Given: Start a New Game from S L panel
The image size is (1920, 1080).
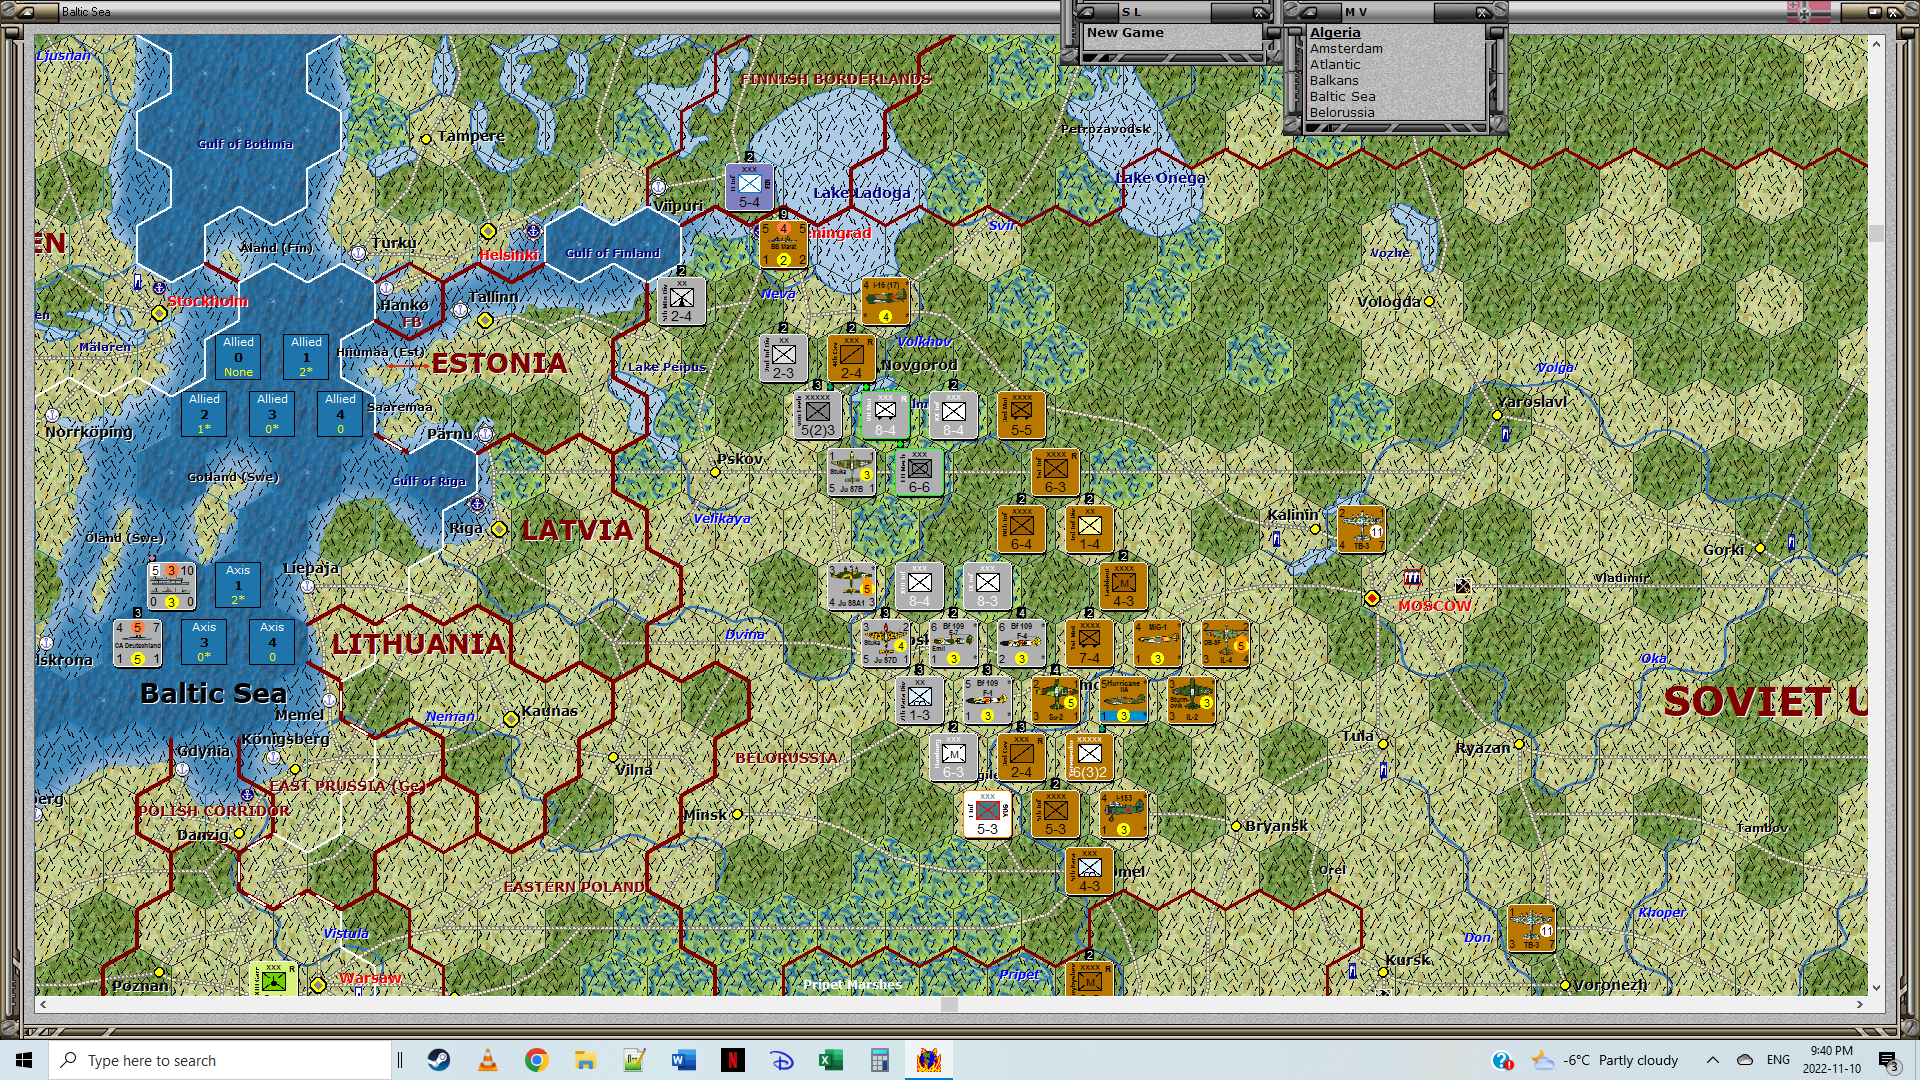Looking at the screenshot, I should (1125, 32).
